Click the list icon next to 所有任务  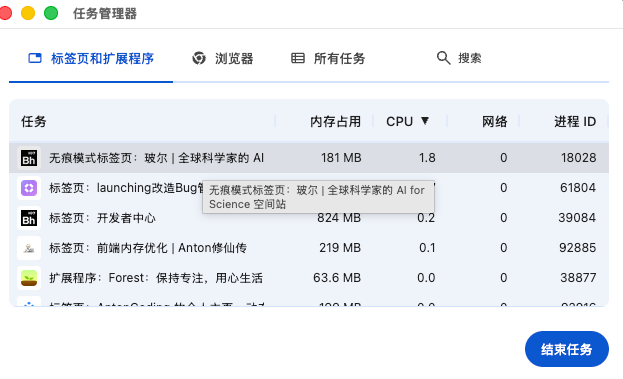click(298, 58)
